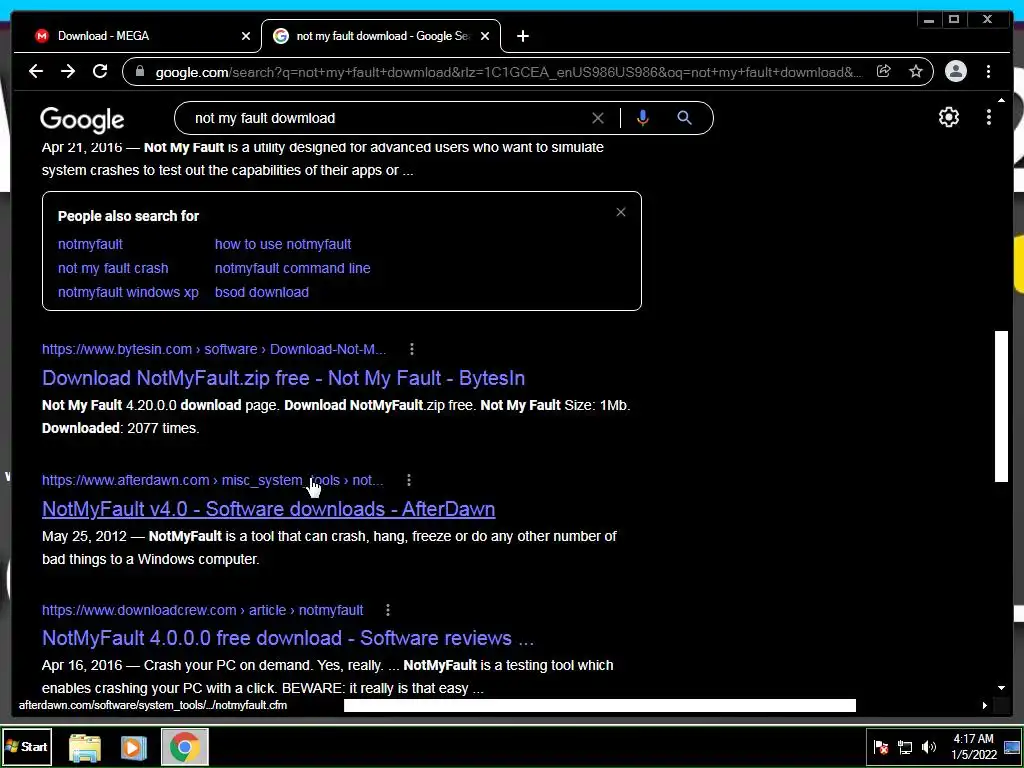This screenshot has width=1024, height=768.
Task: Close the Google search tab
Action: (x=485, y=36)
